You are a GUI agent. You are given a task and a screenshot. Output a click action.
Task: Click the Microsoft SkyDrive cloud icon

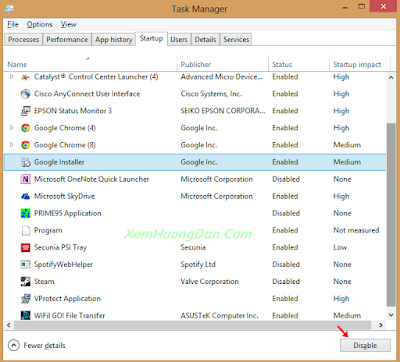(x=25, y=197)
